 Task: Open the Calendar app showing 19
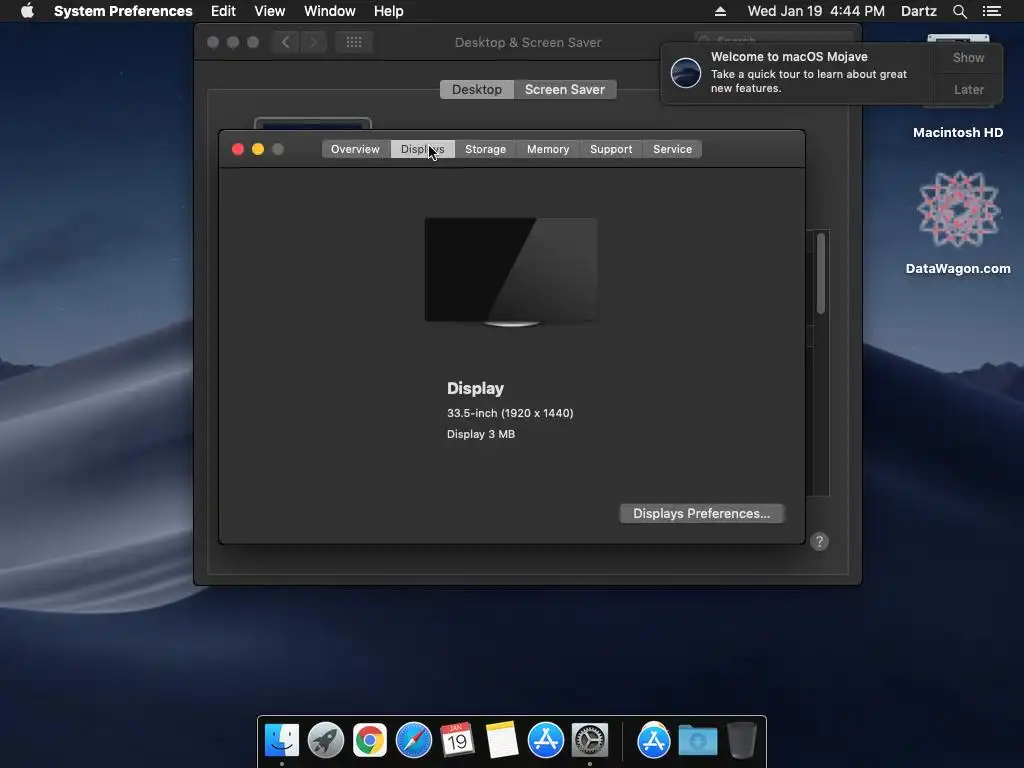tap(457, 740)
